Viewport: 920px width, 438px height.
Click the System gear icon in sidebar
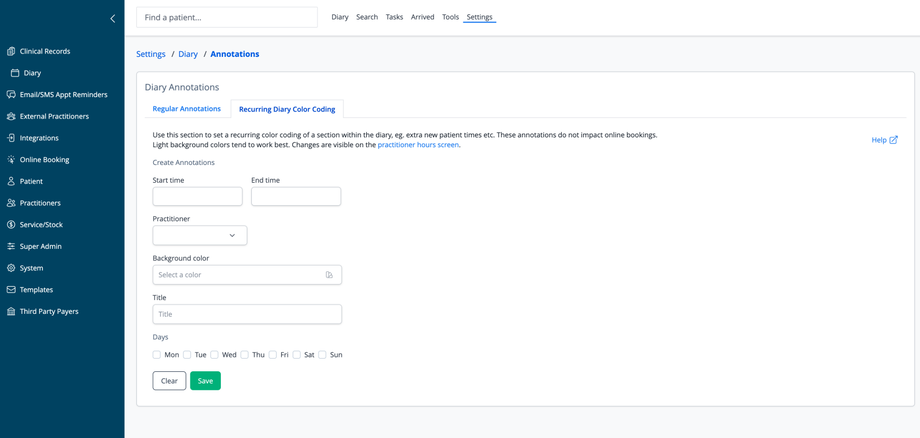pos(11,268)
